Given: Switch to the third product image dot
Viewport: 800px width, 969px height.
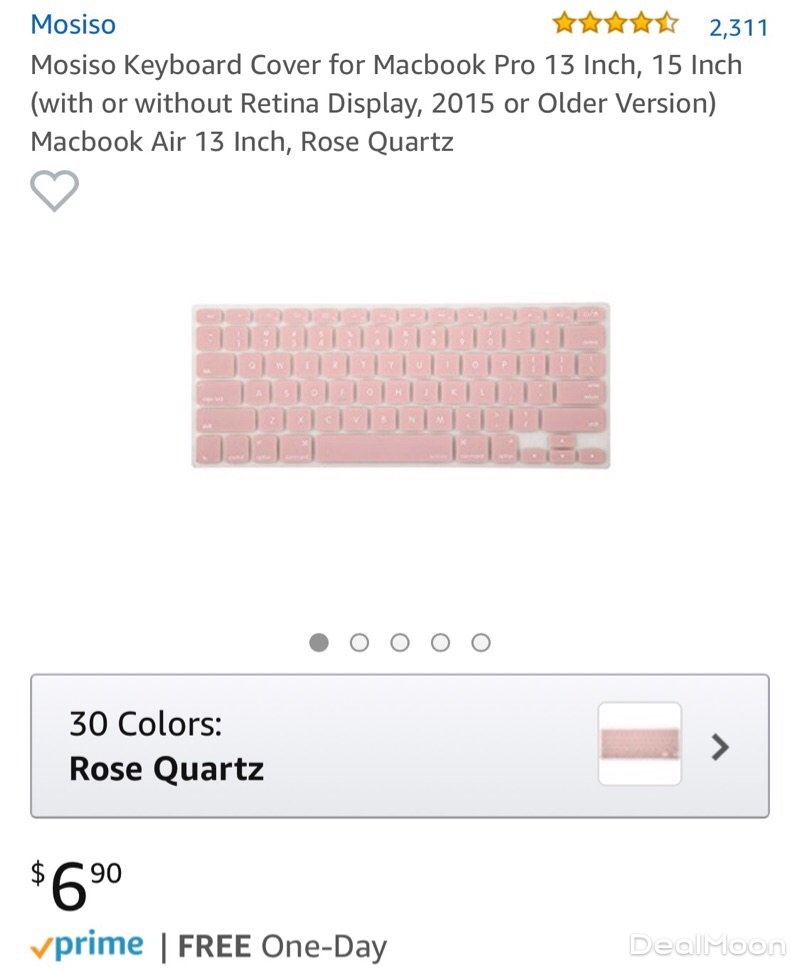Looking at the screenshot, I should point(400,642).
